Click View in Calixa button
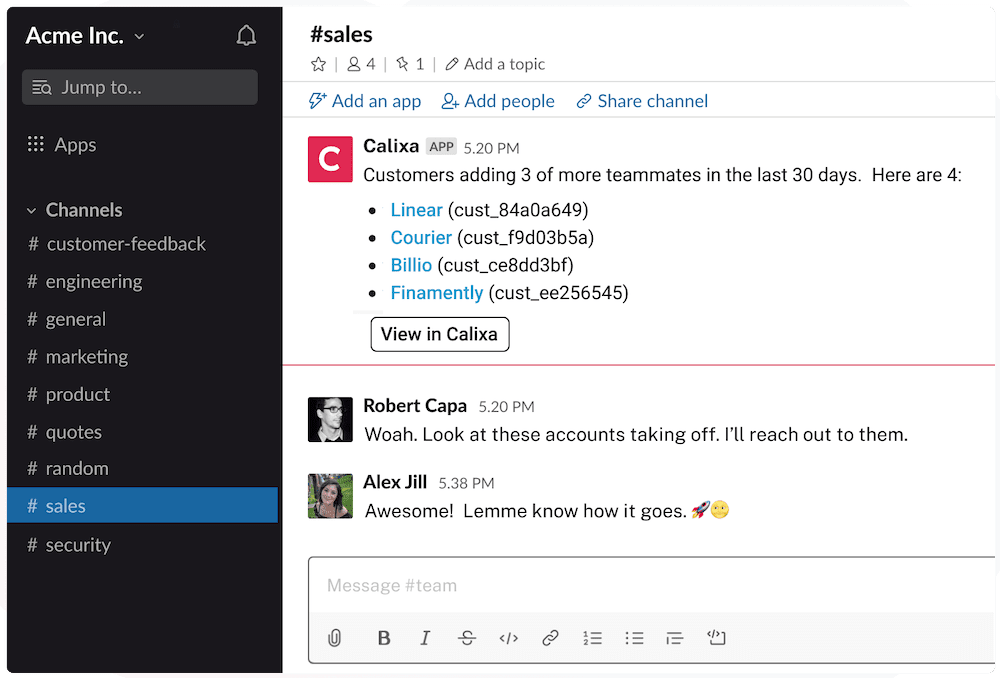This screenshot has height=678, width=1000. click(440, 334)
